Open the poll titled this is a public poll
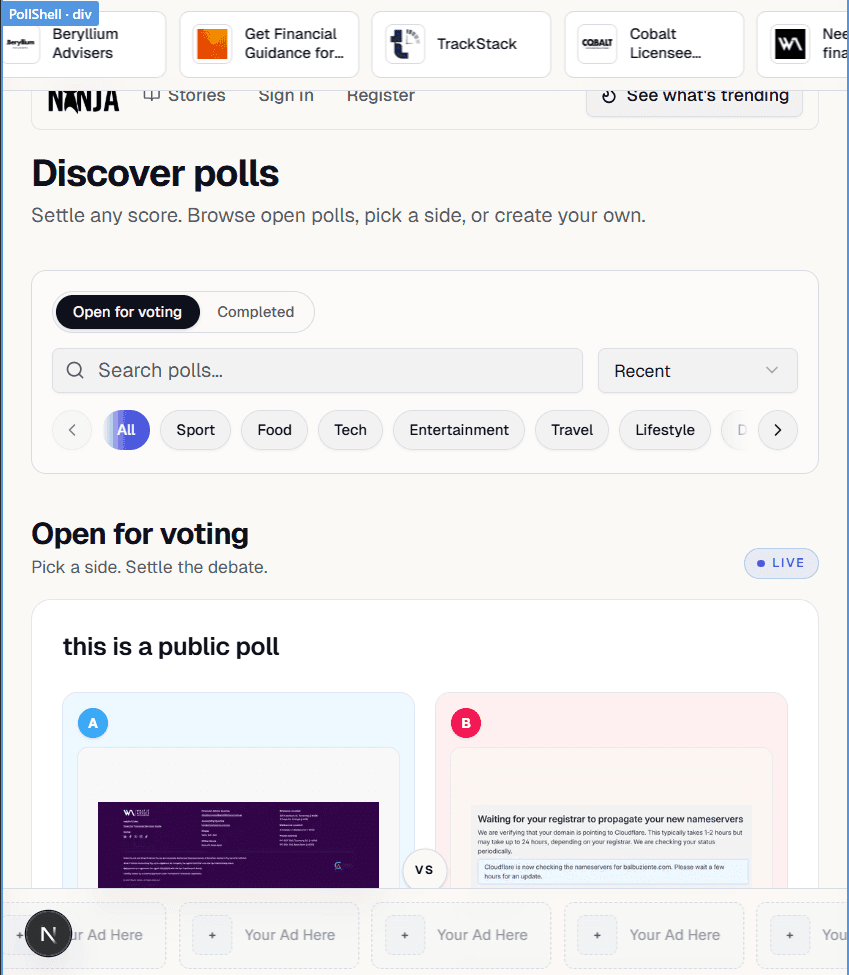The image size is (849, 975). 171,646
